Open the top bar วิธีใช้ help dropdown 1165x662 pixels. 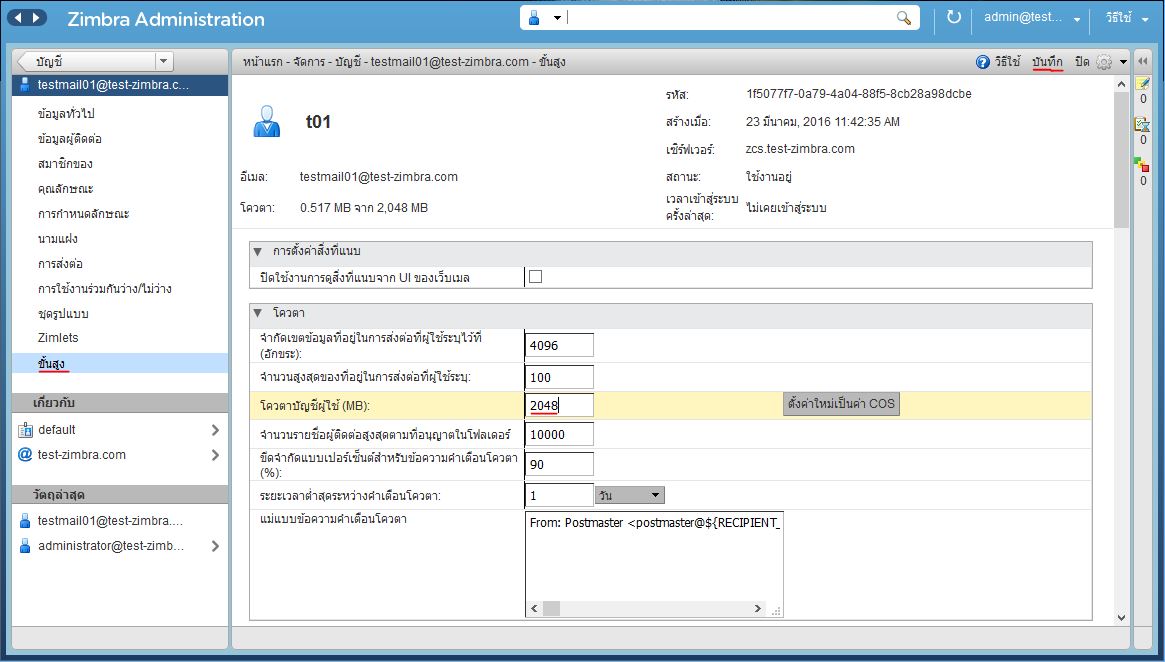coord(1126,17)
